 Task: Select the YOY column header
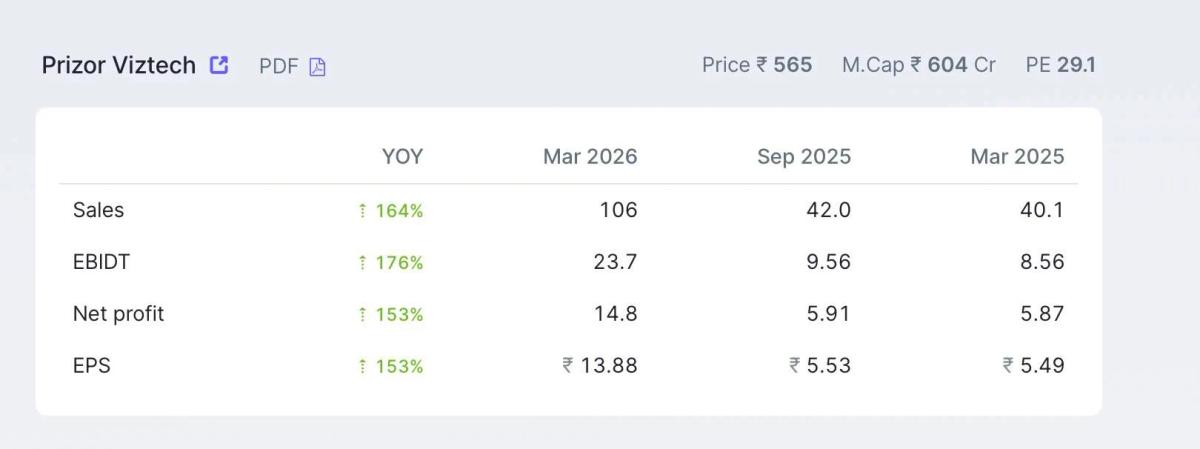[402, 156]
